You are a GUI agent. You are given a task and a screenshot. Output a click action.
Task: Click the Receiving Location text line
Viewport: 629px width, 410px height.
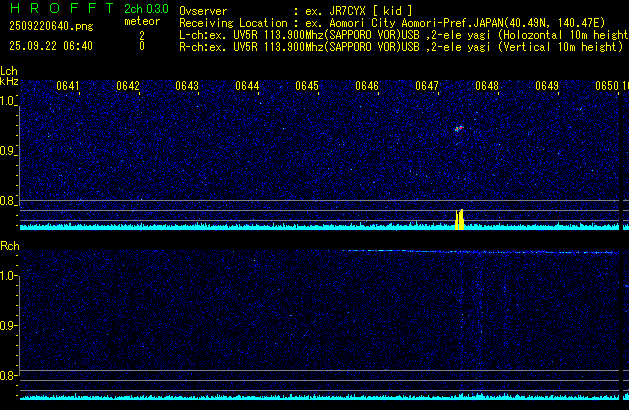tap(400, 22)
